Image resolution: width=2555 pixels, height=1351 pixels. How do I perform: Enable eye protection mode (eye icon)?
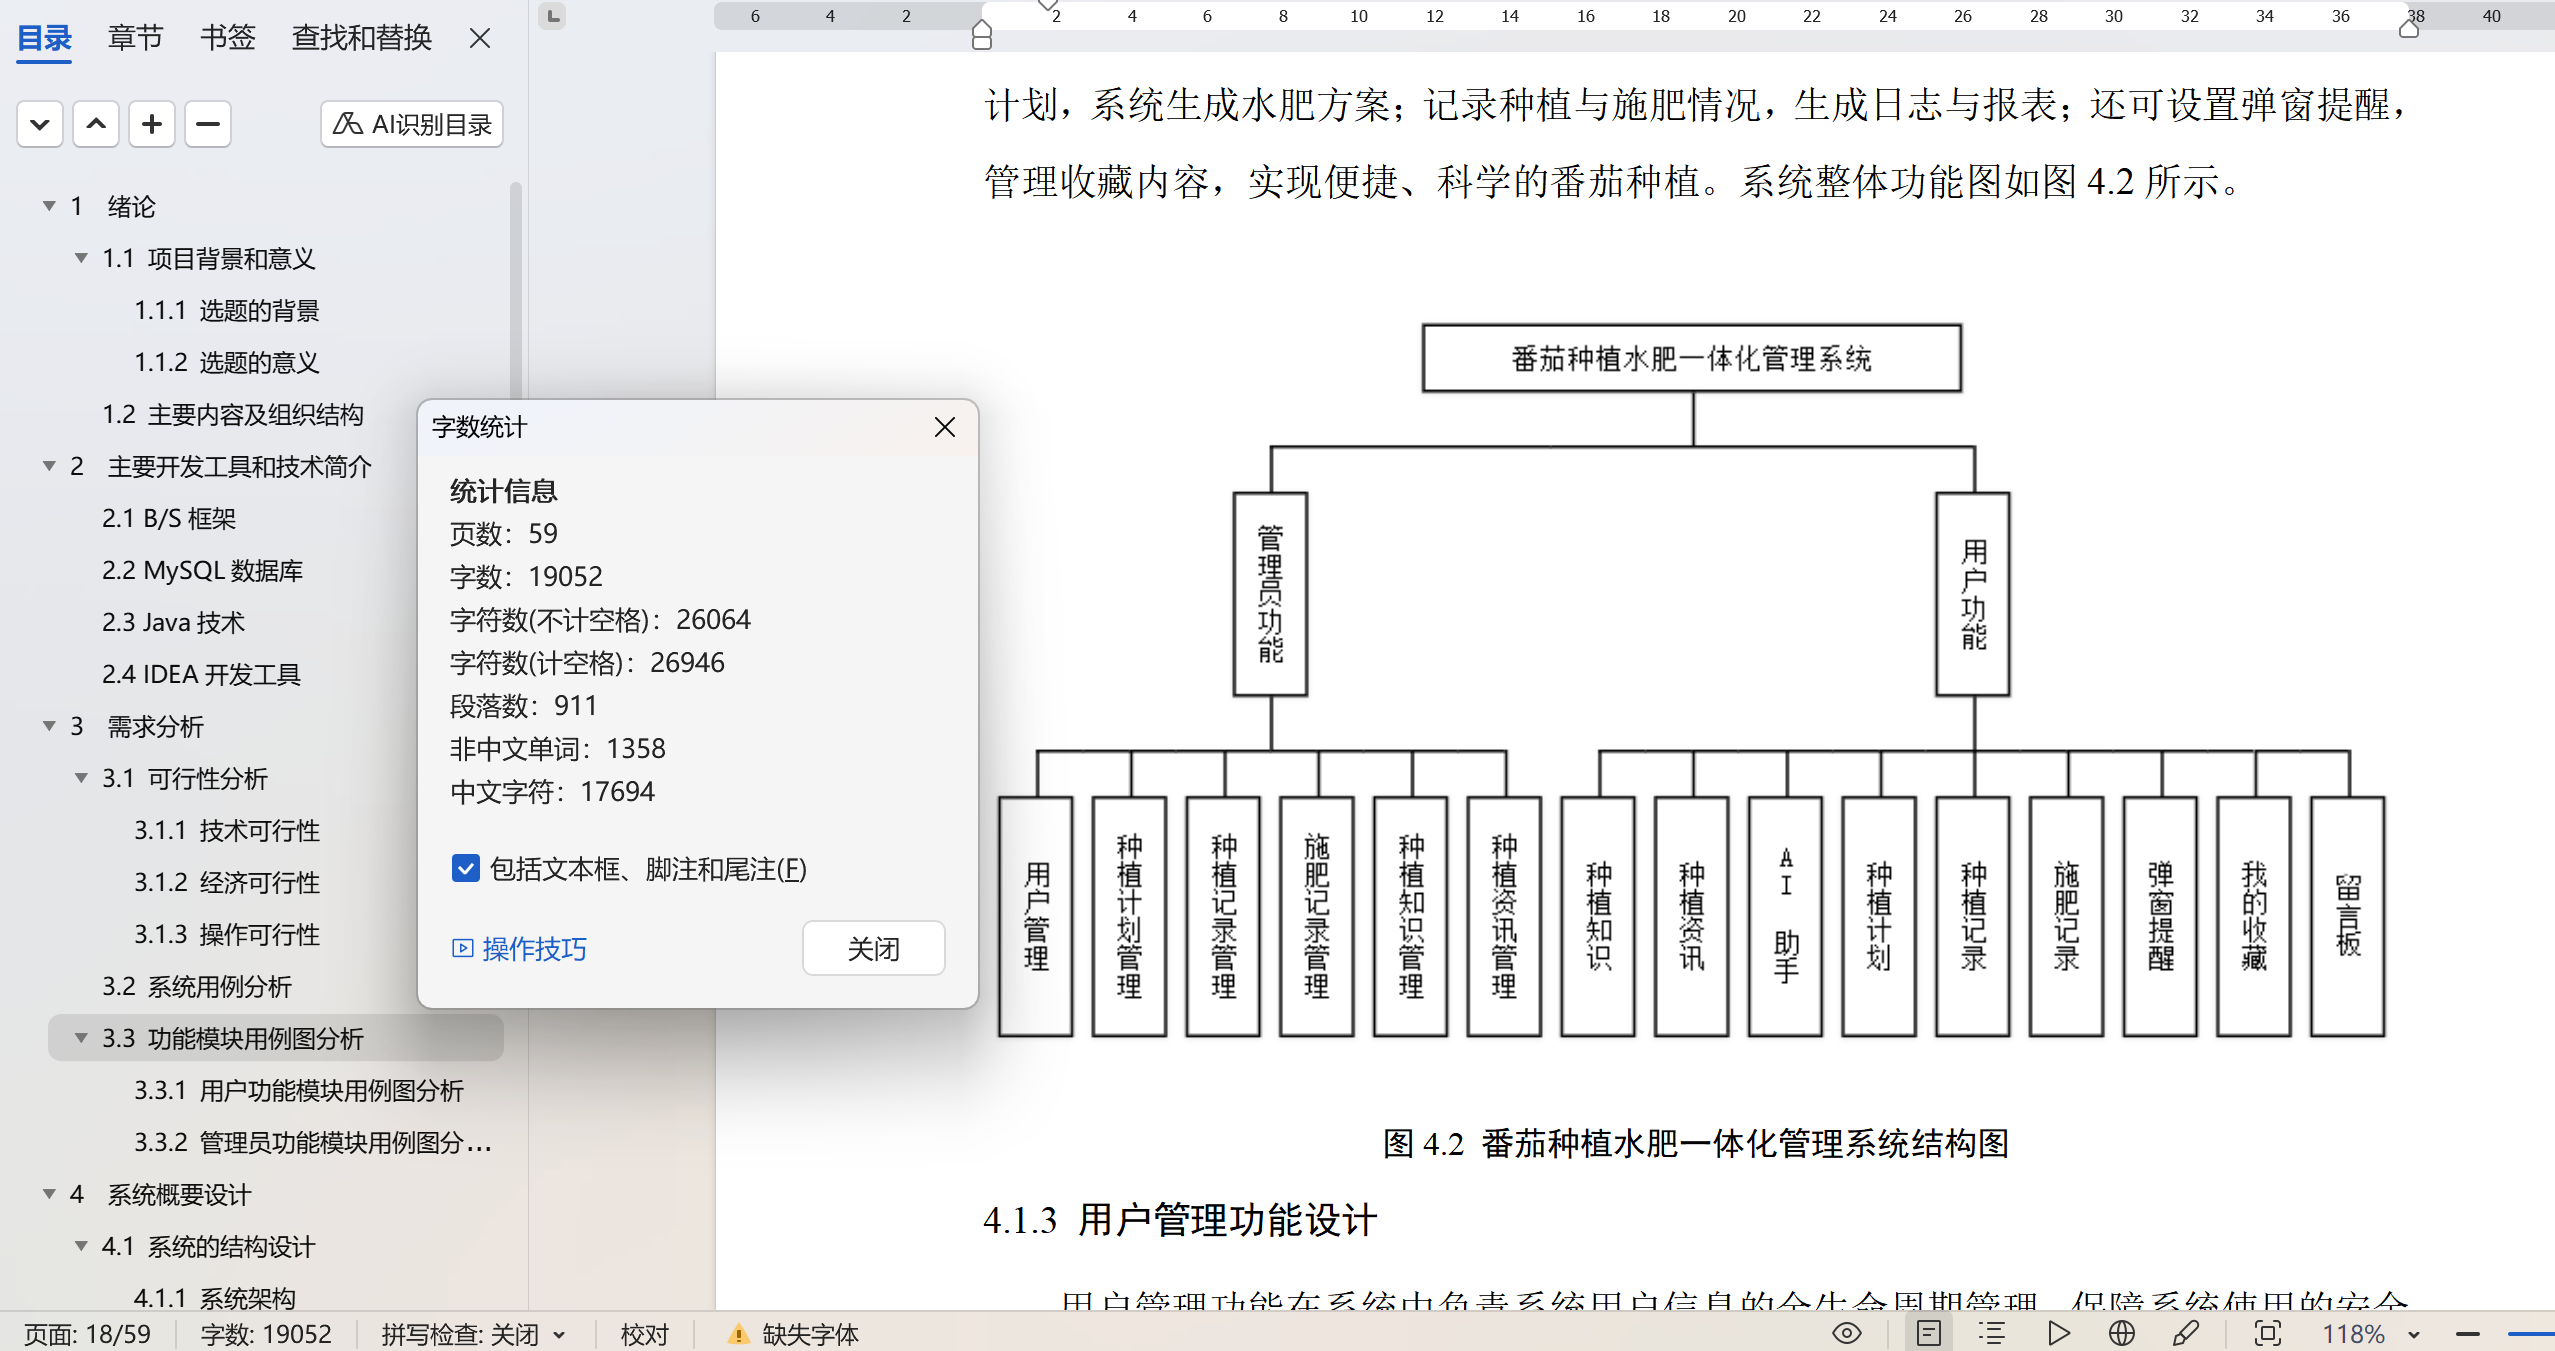click(1846, 1333)
